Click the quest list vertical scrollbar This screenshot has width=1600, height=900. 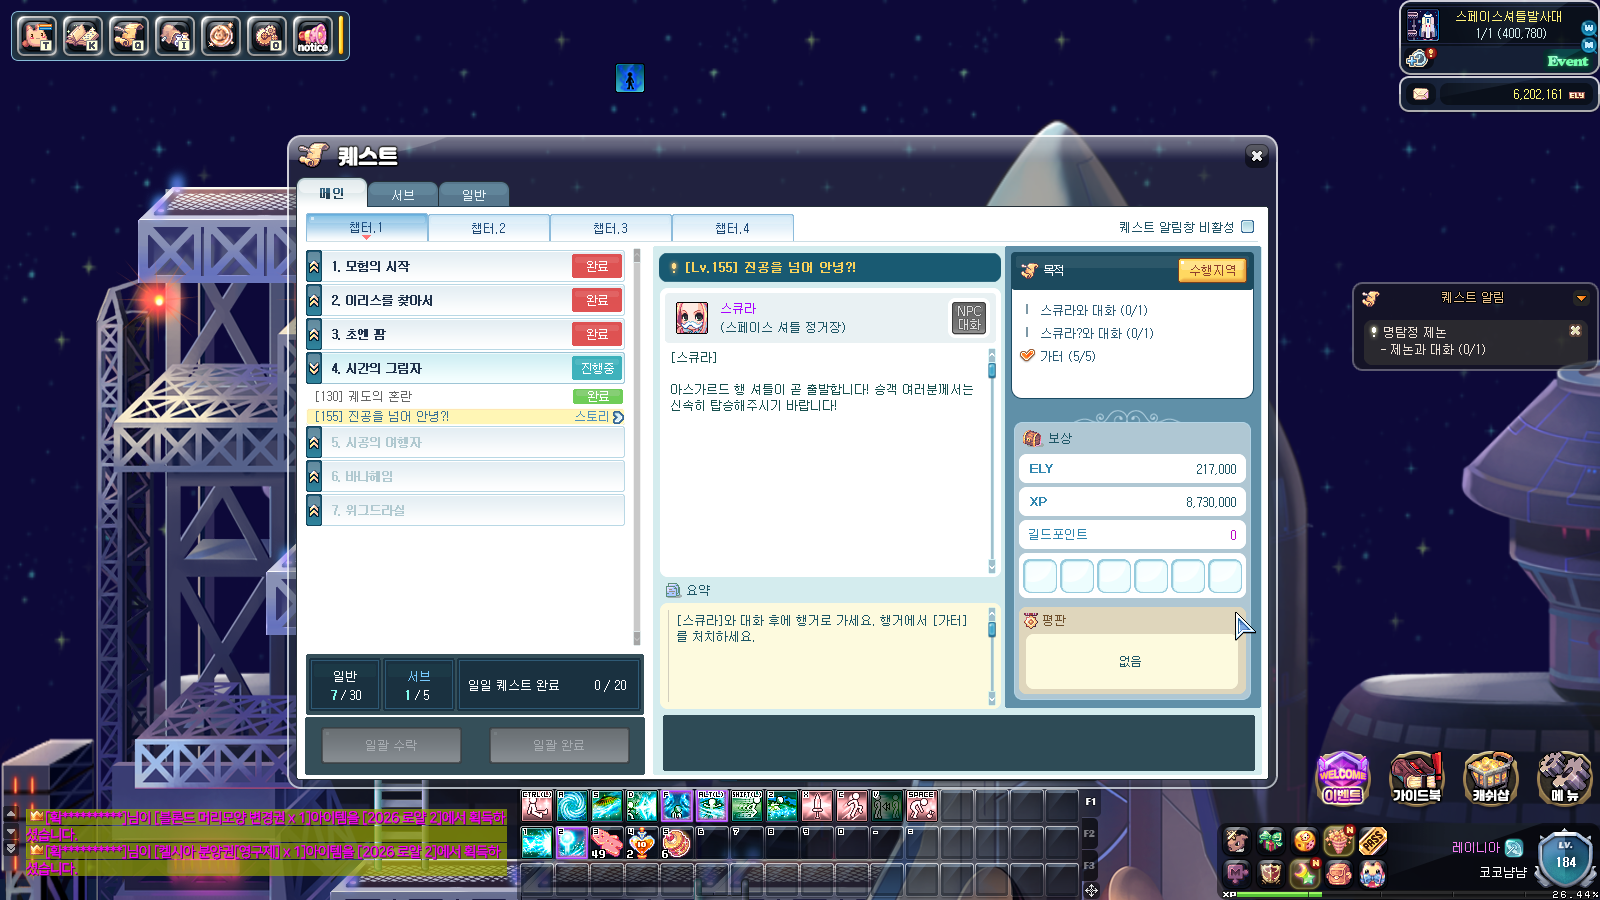pyautogui.click(x=637, y=450)
